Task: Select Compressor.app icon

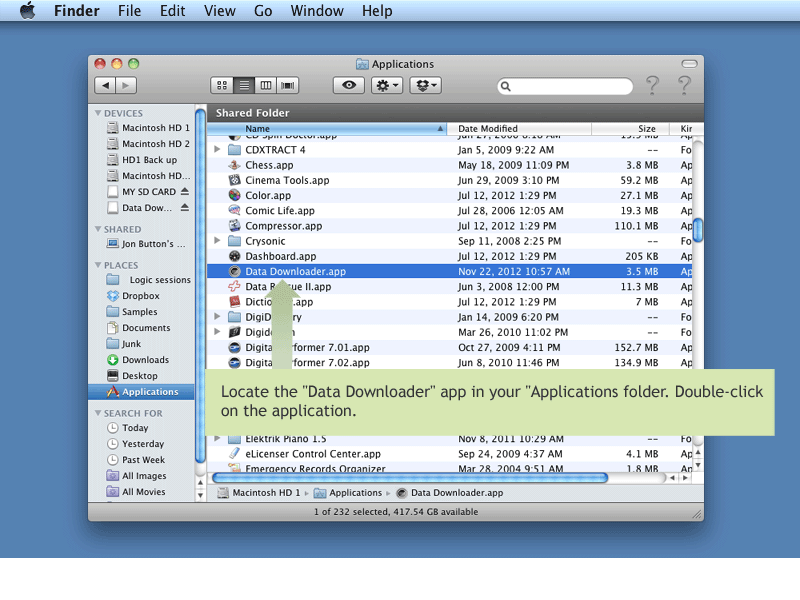Action: (x=234, y=226)
